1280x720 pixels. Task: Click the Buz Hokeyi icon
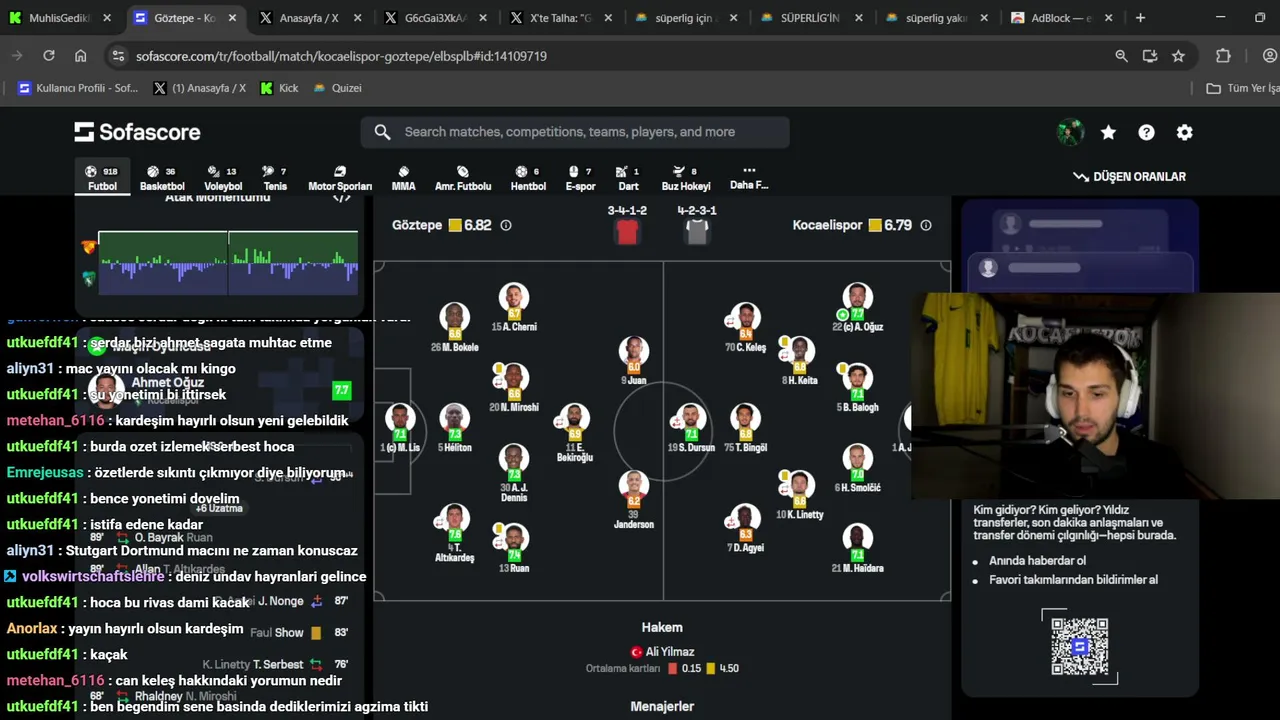click(x=679, y=171)
